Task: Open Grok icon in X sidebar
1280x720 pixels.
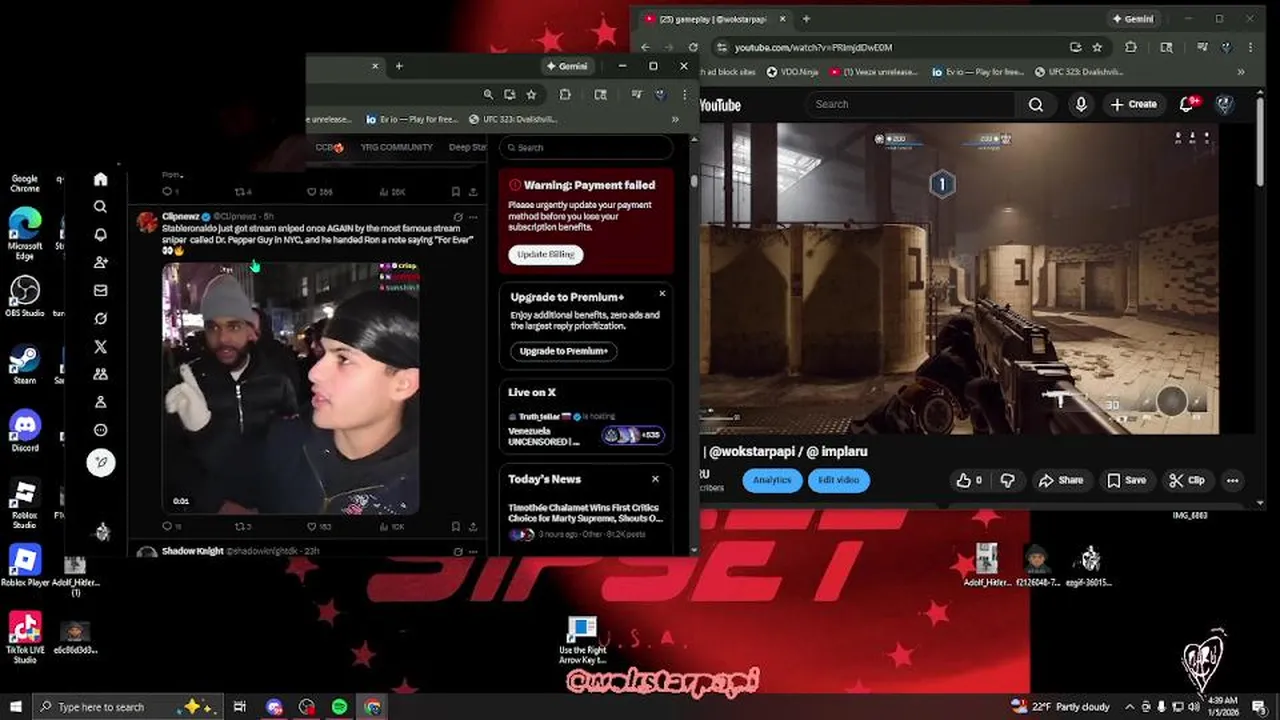Action: coord(100,318)
